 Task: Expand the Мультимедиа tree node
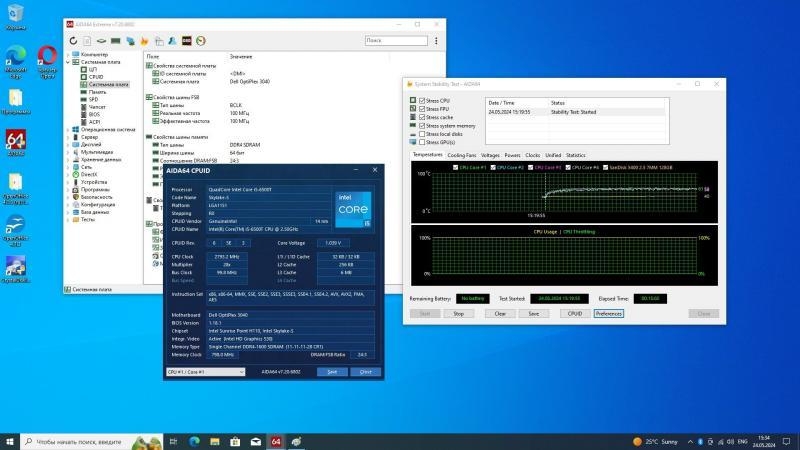tap(68, 152)
